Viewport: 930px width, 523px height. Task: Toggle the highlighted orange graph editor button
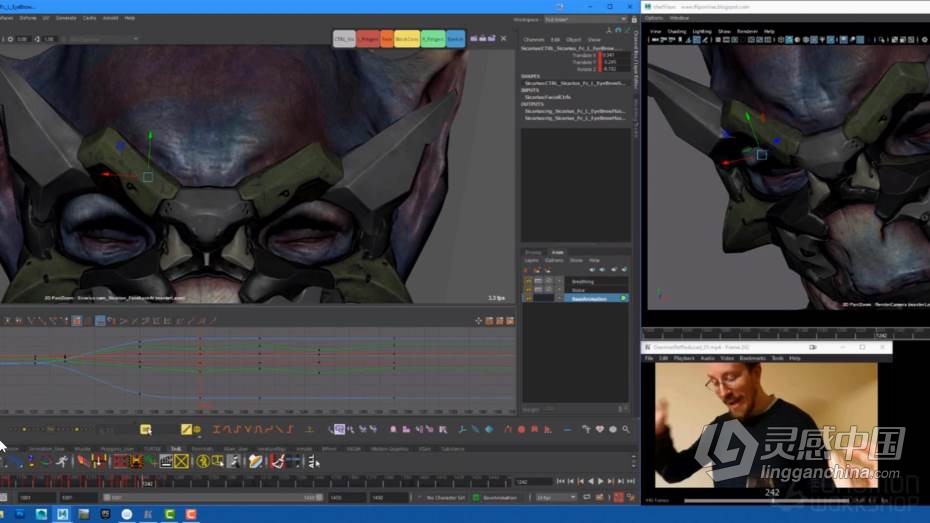pos(77,321)
